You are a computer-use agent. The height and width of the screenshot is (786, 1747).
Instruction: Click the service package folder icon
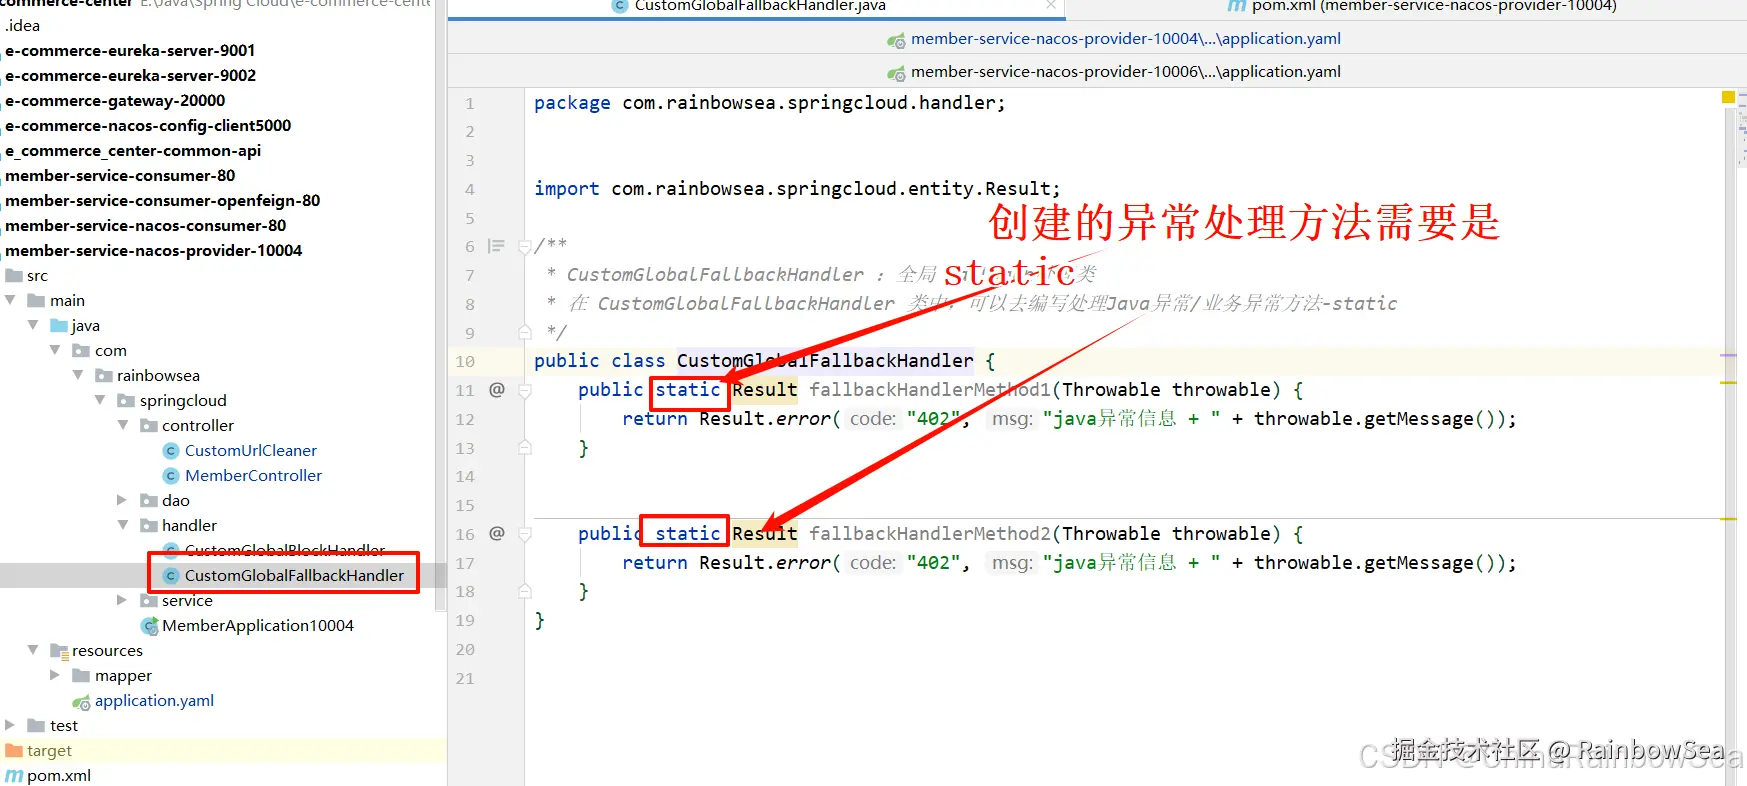tap(149, 600)
